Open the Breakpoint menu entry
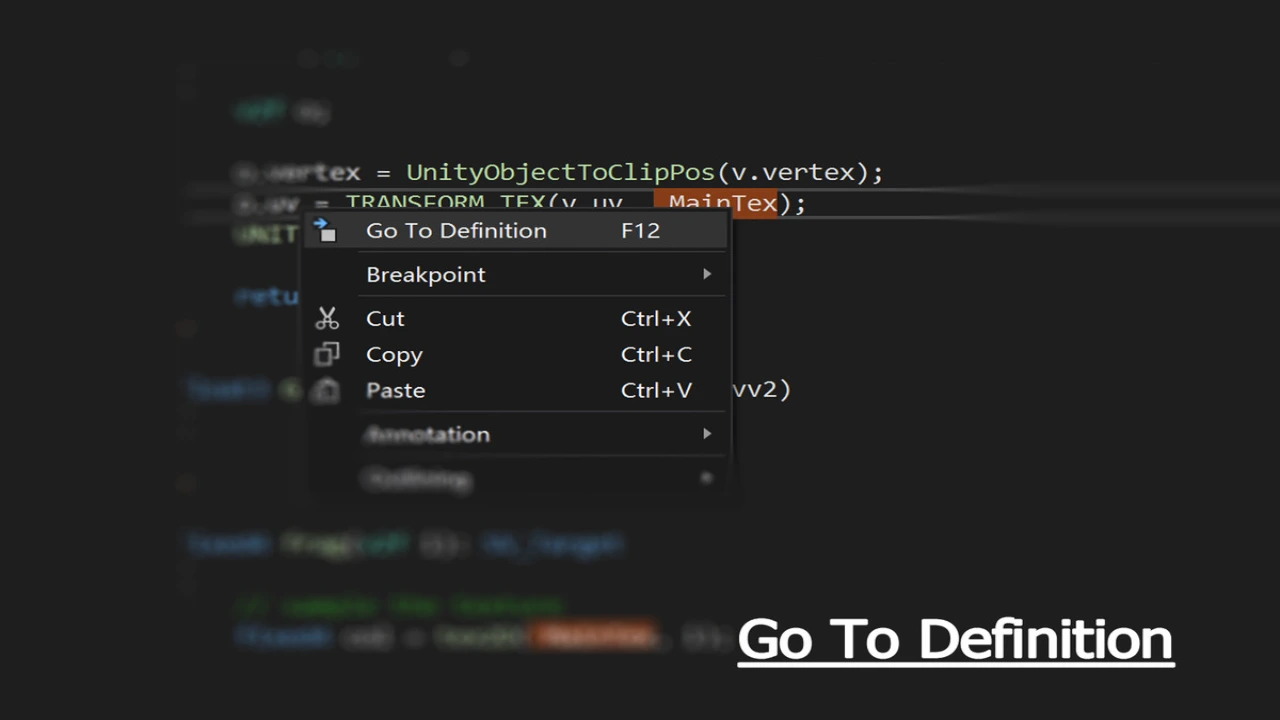1280x720 pixels. tap(426, 275)
